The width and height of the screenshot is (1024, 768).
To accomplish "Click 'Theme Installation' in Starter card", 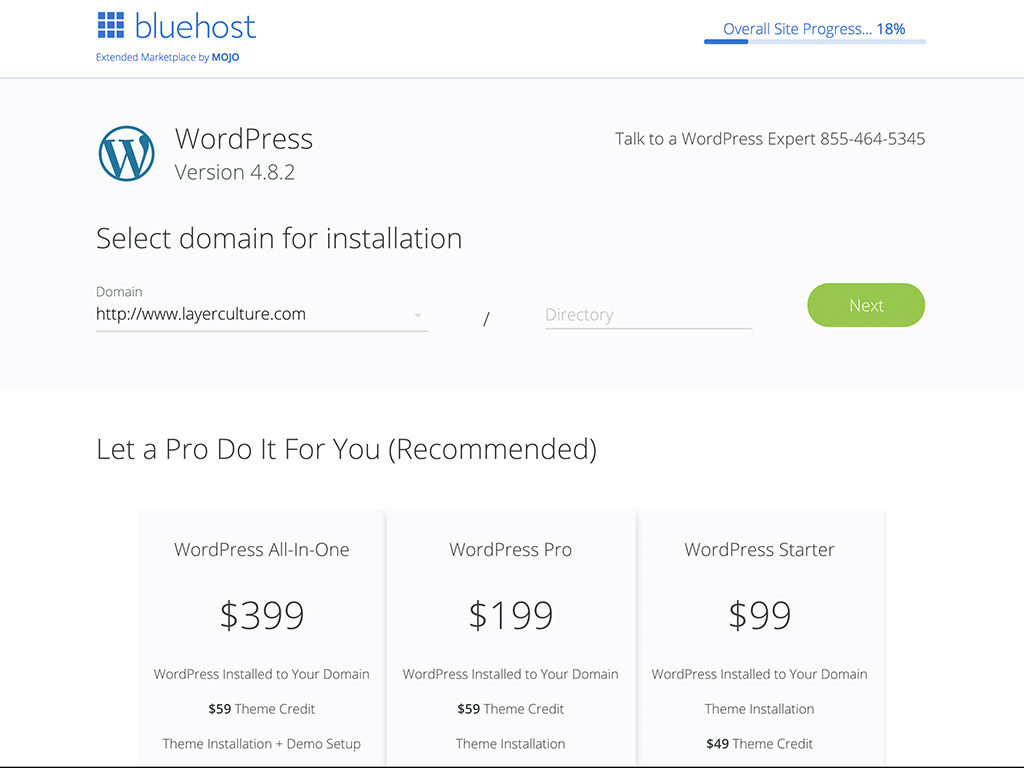I will pos(760,709).
